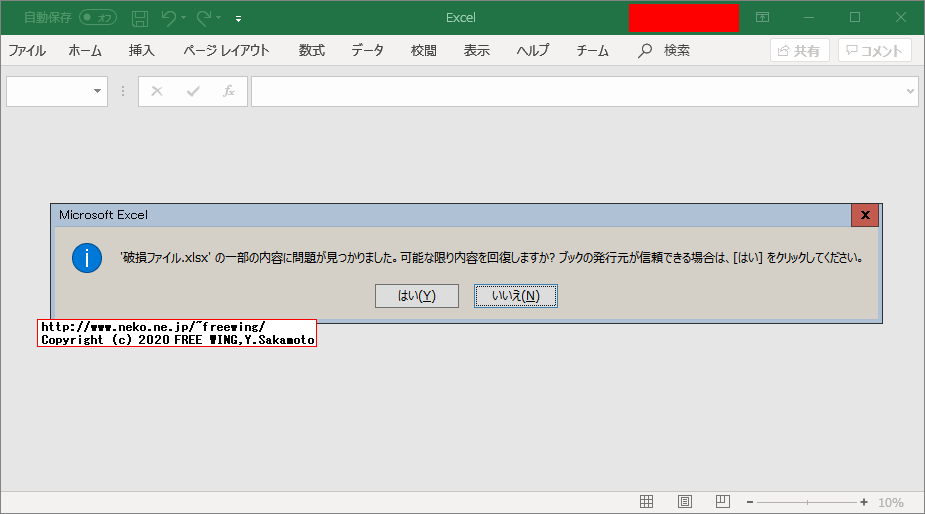Click はい(Y) to recover the file
925x514 pixels.
point(416,296)
